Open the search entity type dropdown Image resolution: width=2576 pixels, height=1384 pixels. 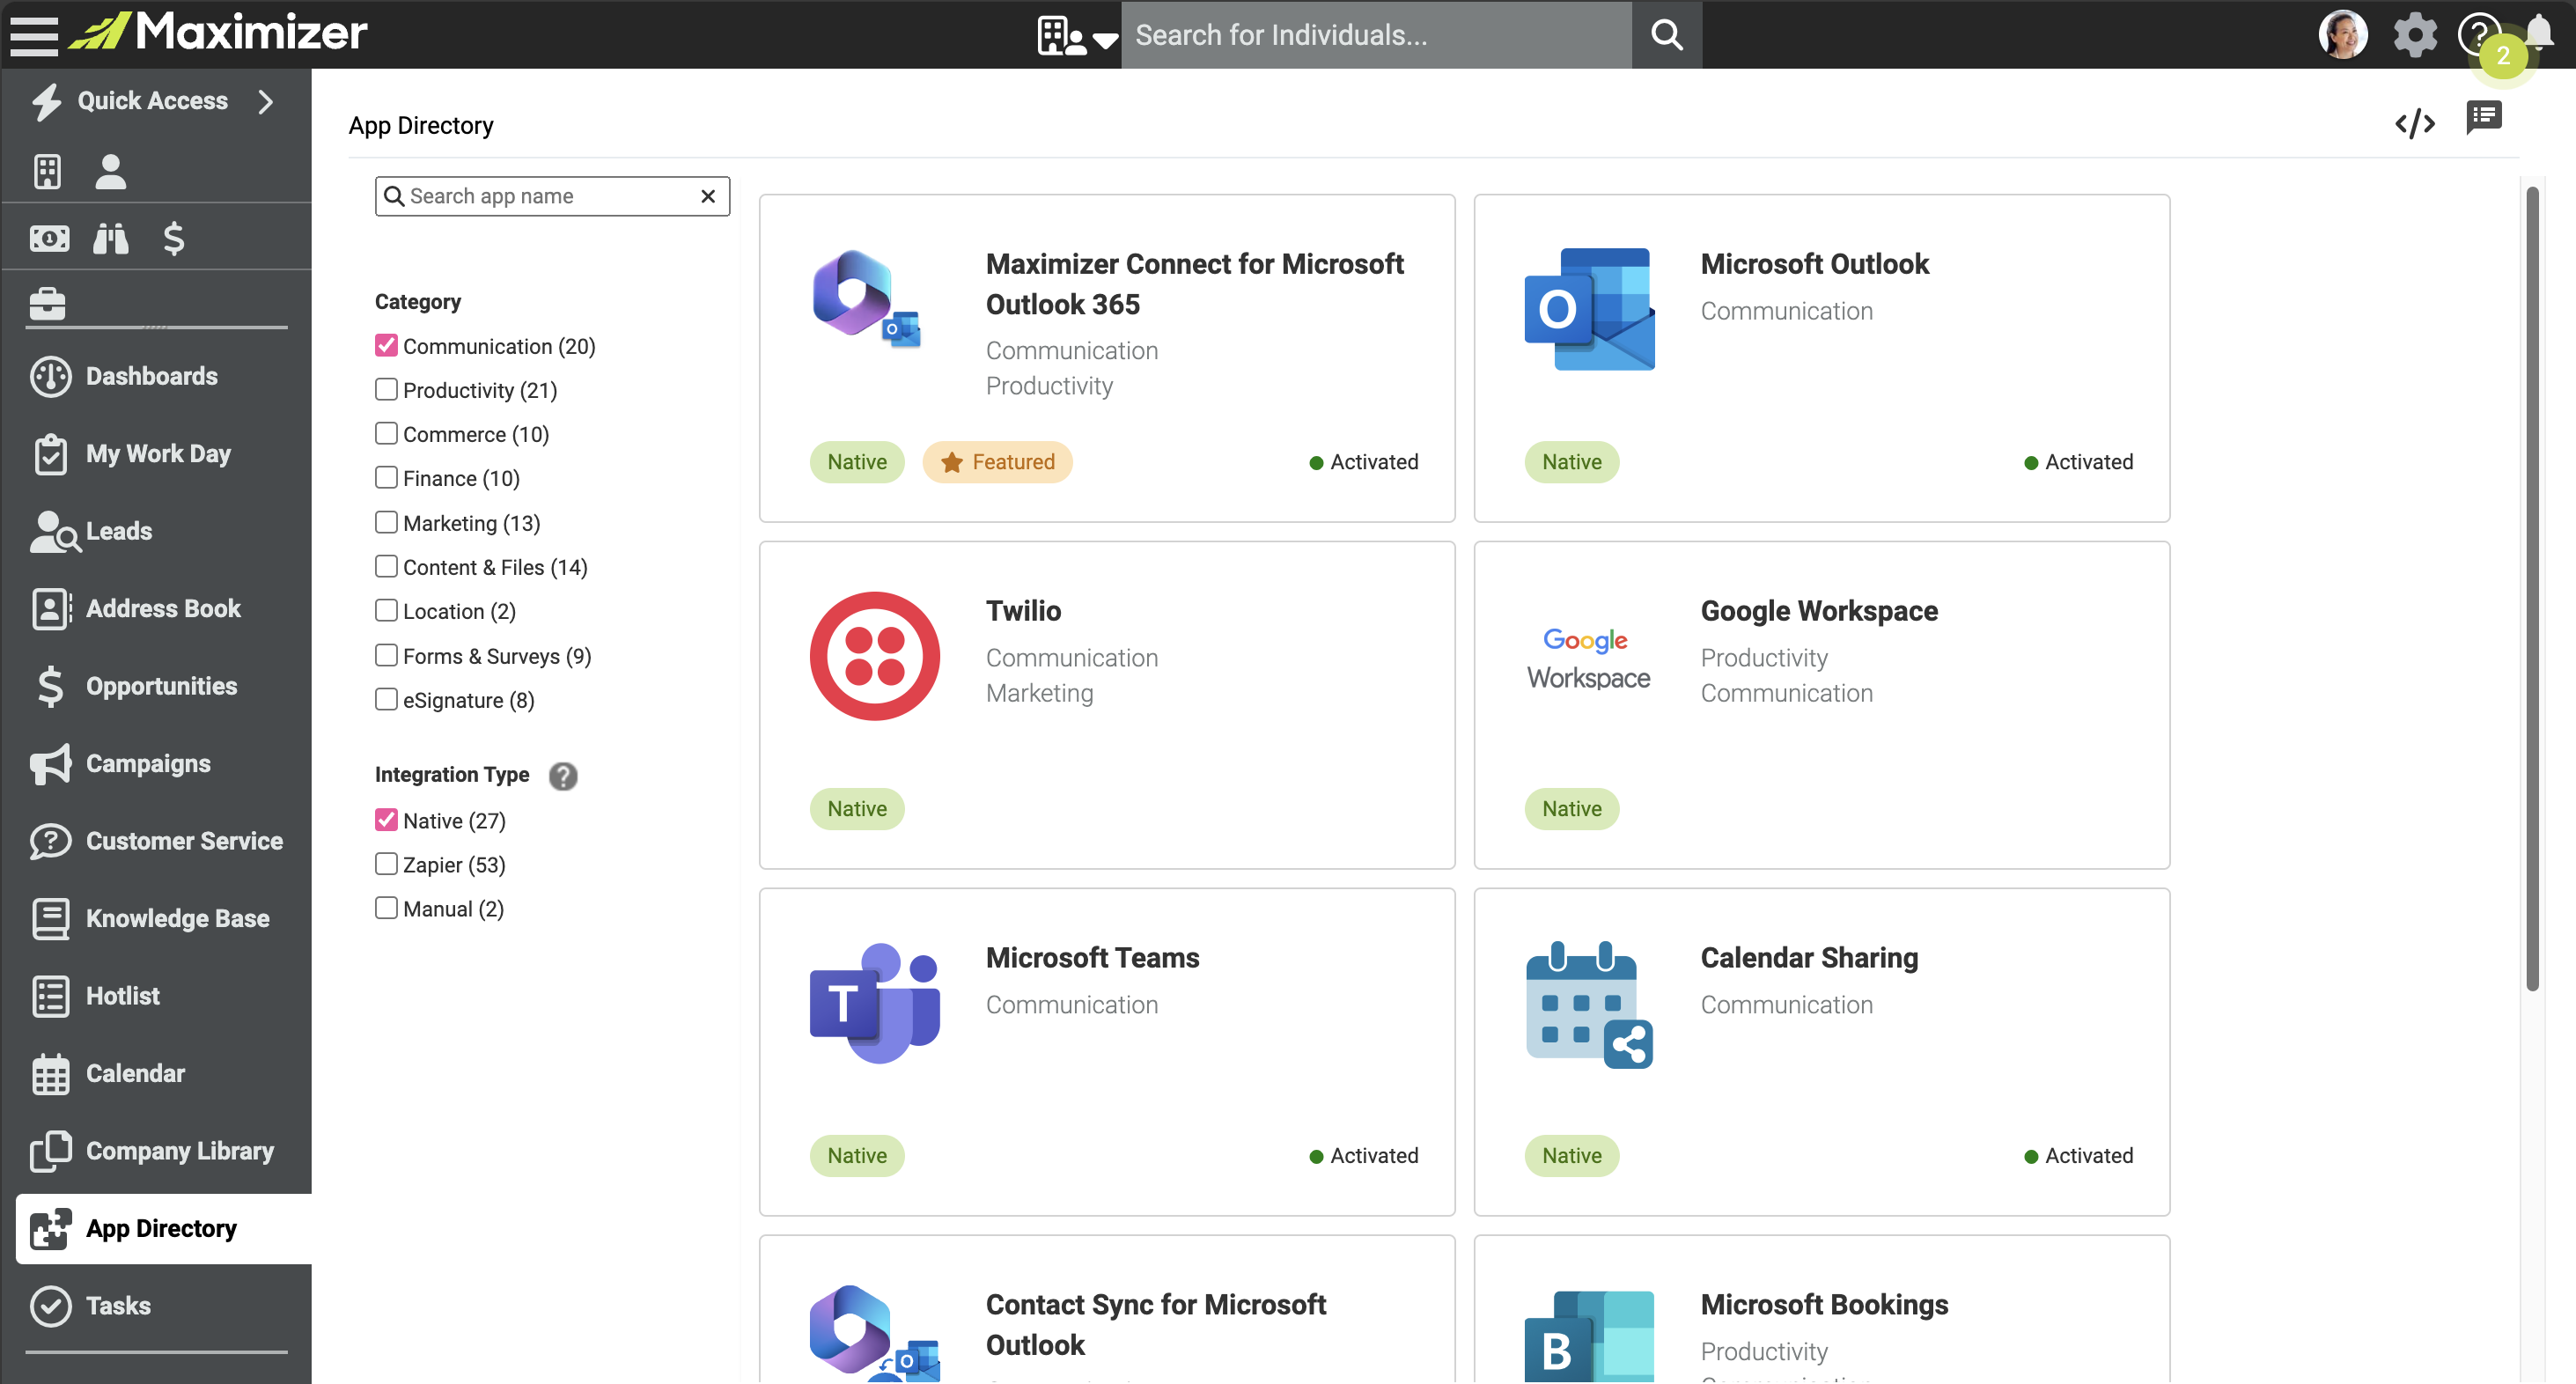click(1077, 36)
